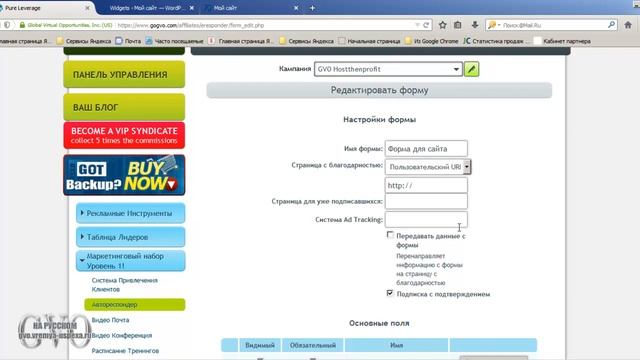The image size is (640, 360).
Task: Expand 'Таблица Лидеров' menu section
Action: coord(130,237)
